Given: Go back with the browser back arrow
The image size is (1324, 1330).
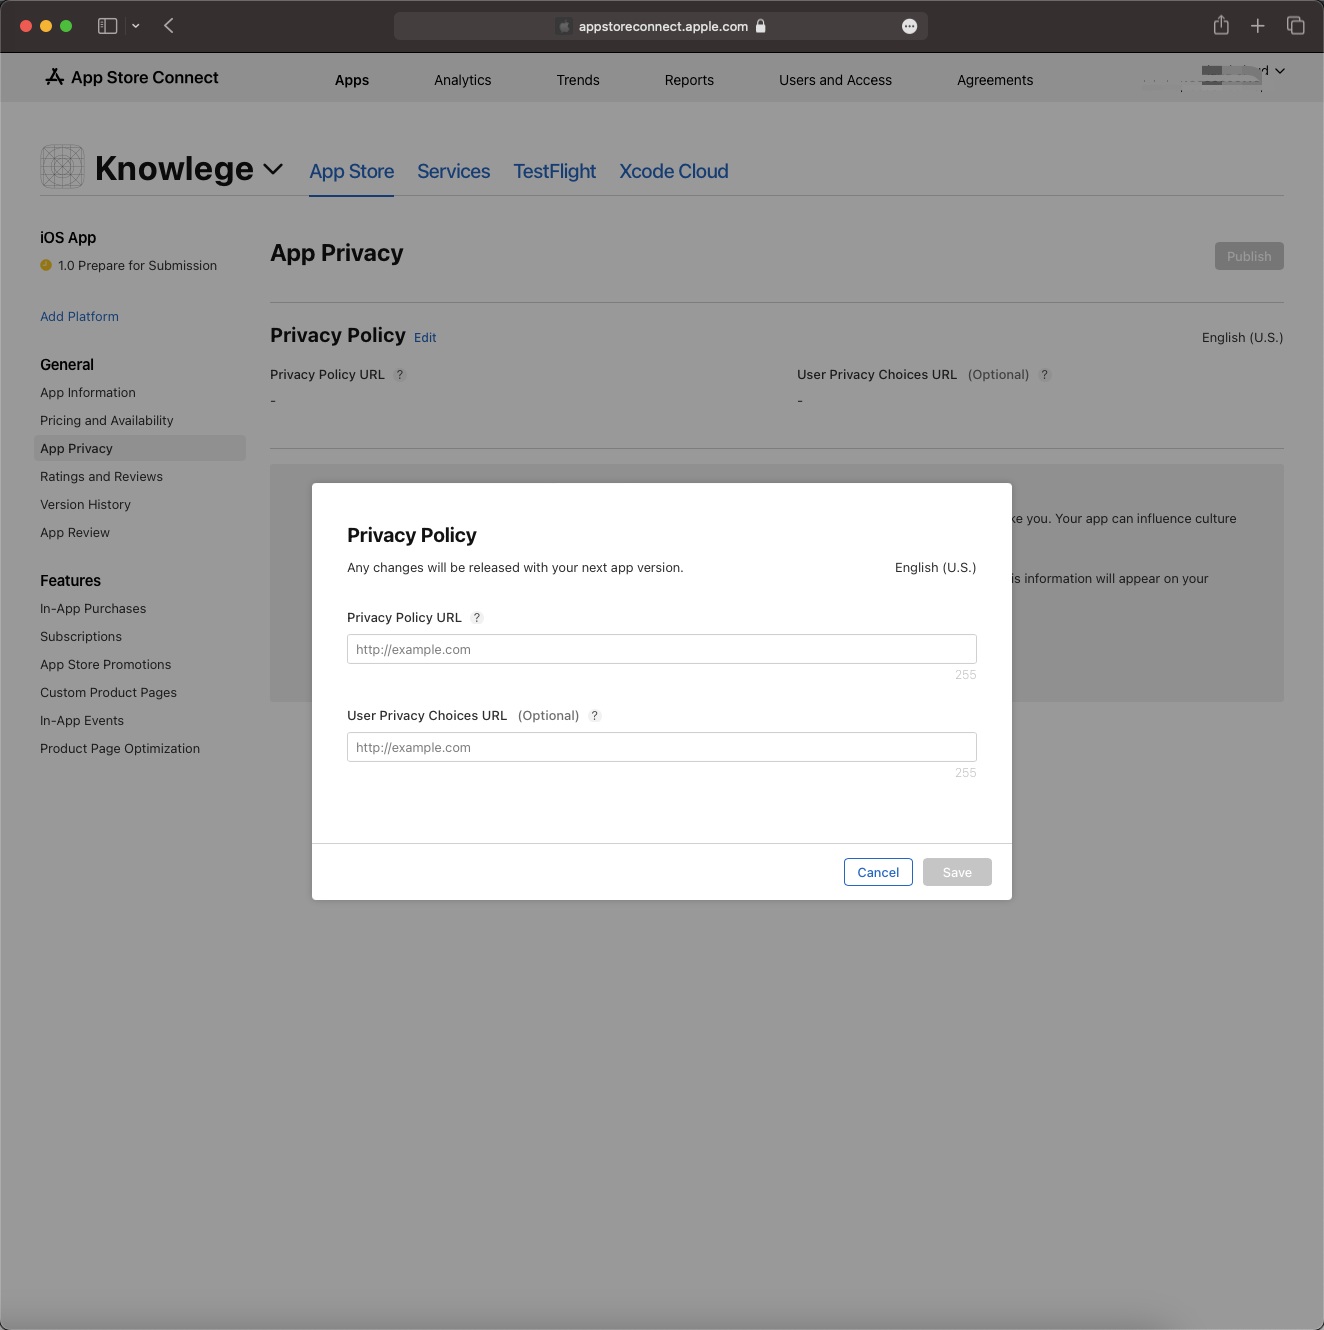Looking at the screenshot, I should click(169, 26).
